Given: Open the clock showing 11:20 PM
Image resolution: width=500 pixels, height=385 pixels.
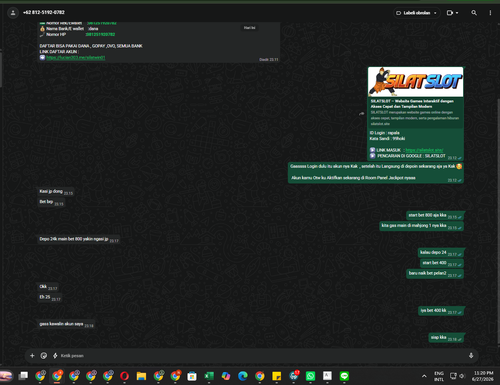Looking at the screenshot, I should point(484,376).
